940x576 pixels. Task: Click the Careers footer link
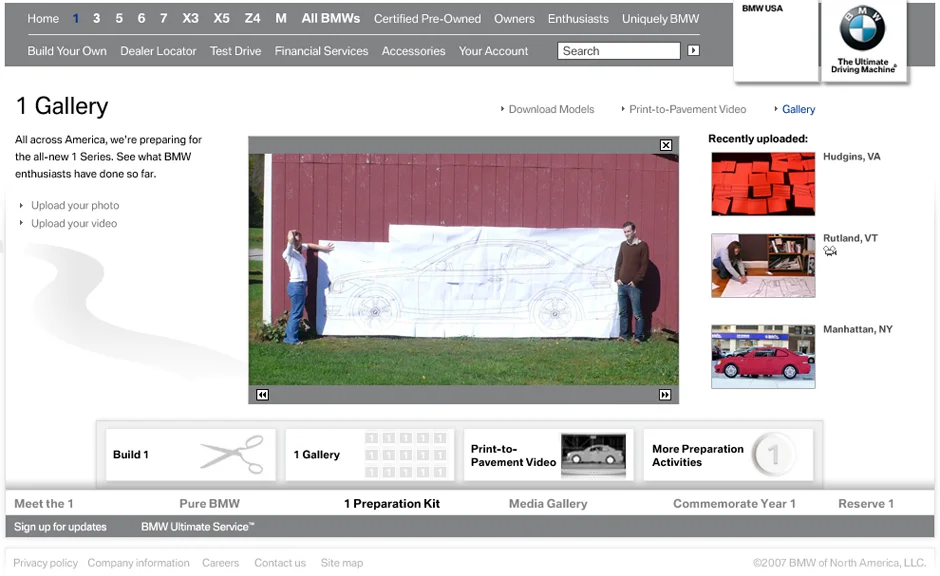click(x=220, y=563)
